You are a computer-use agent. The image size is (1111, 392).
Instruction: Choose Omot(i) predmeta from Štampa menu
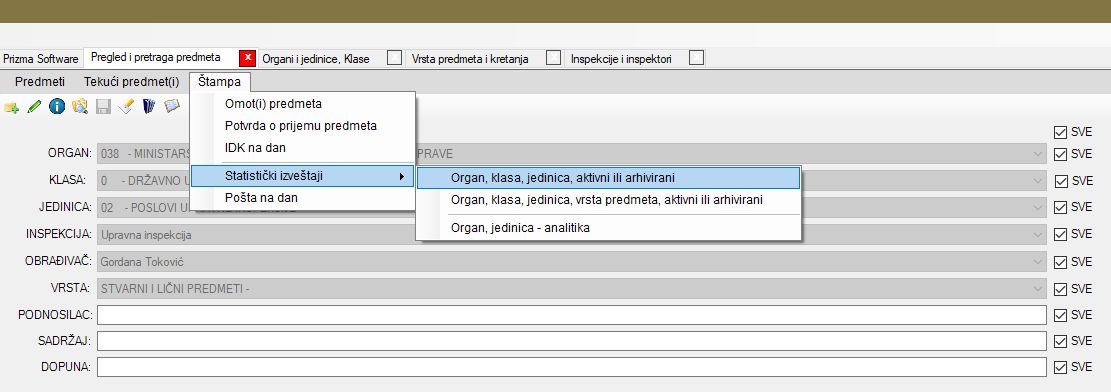(x=303, y=104)
